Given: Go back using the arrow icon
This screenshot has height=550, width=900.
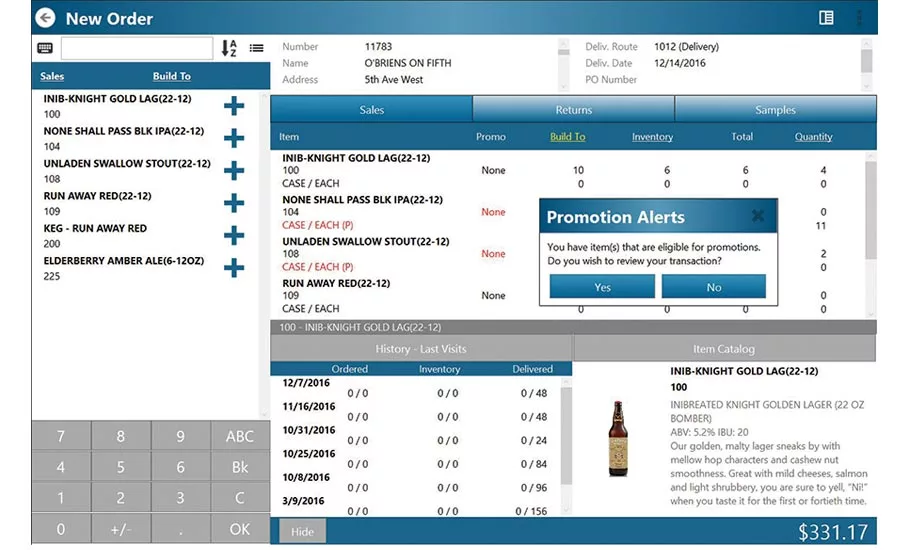Looking at the screenshot, I should click(45, 18).
